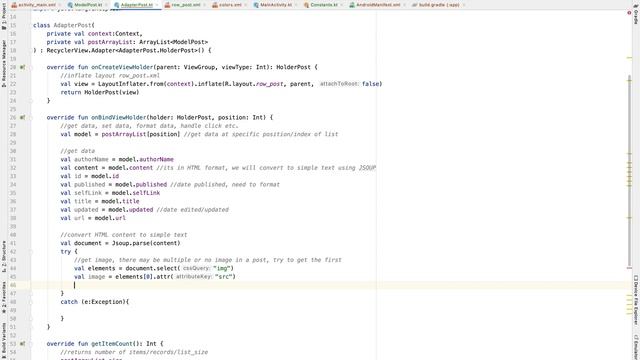Switch to AndroidManifest.xml tab
This screenshot has height=360, width=640.
[x=378, y=5]
